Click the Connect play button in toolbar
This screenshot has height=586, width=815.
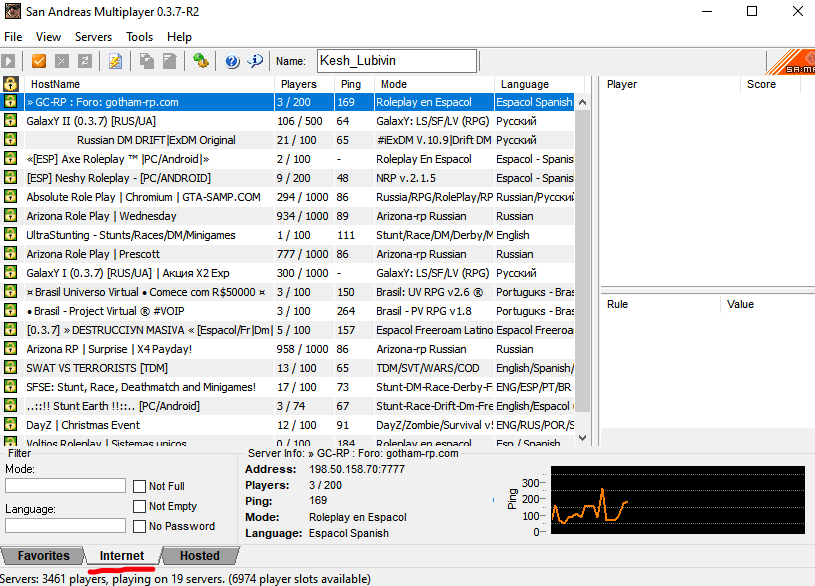[10, 61]
